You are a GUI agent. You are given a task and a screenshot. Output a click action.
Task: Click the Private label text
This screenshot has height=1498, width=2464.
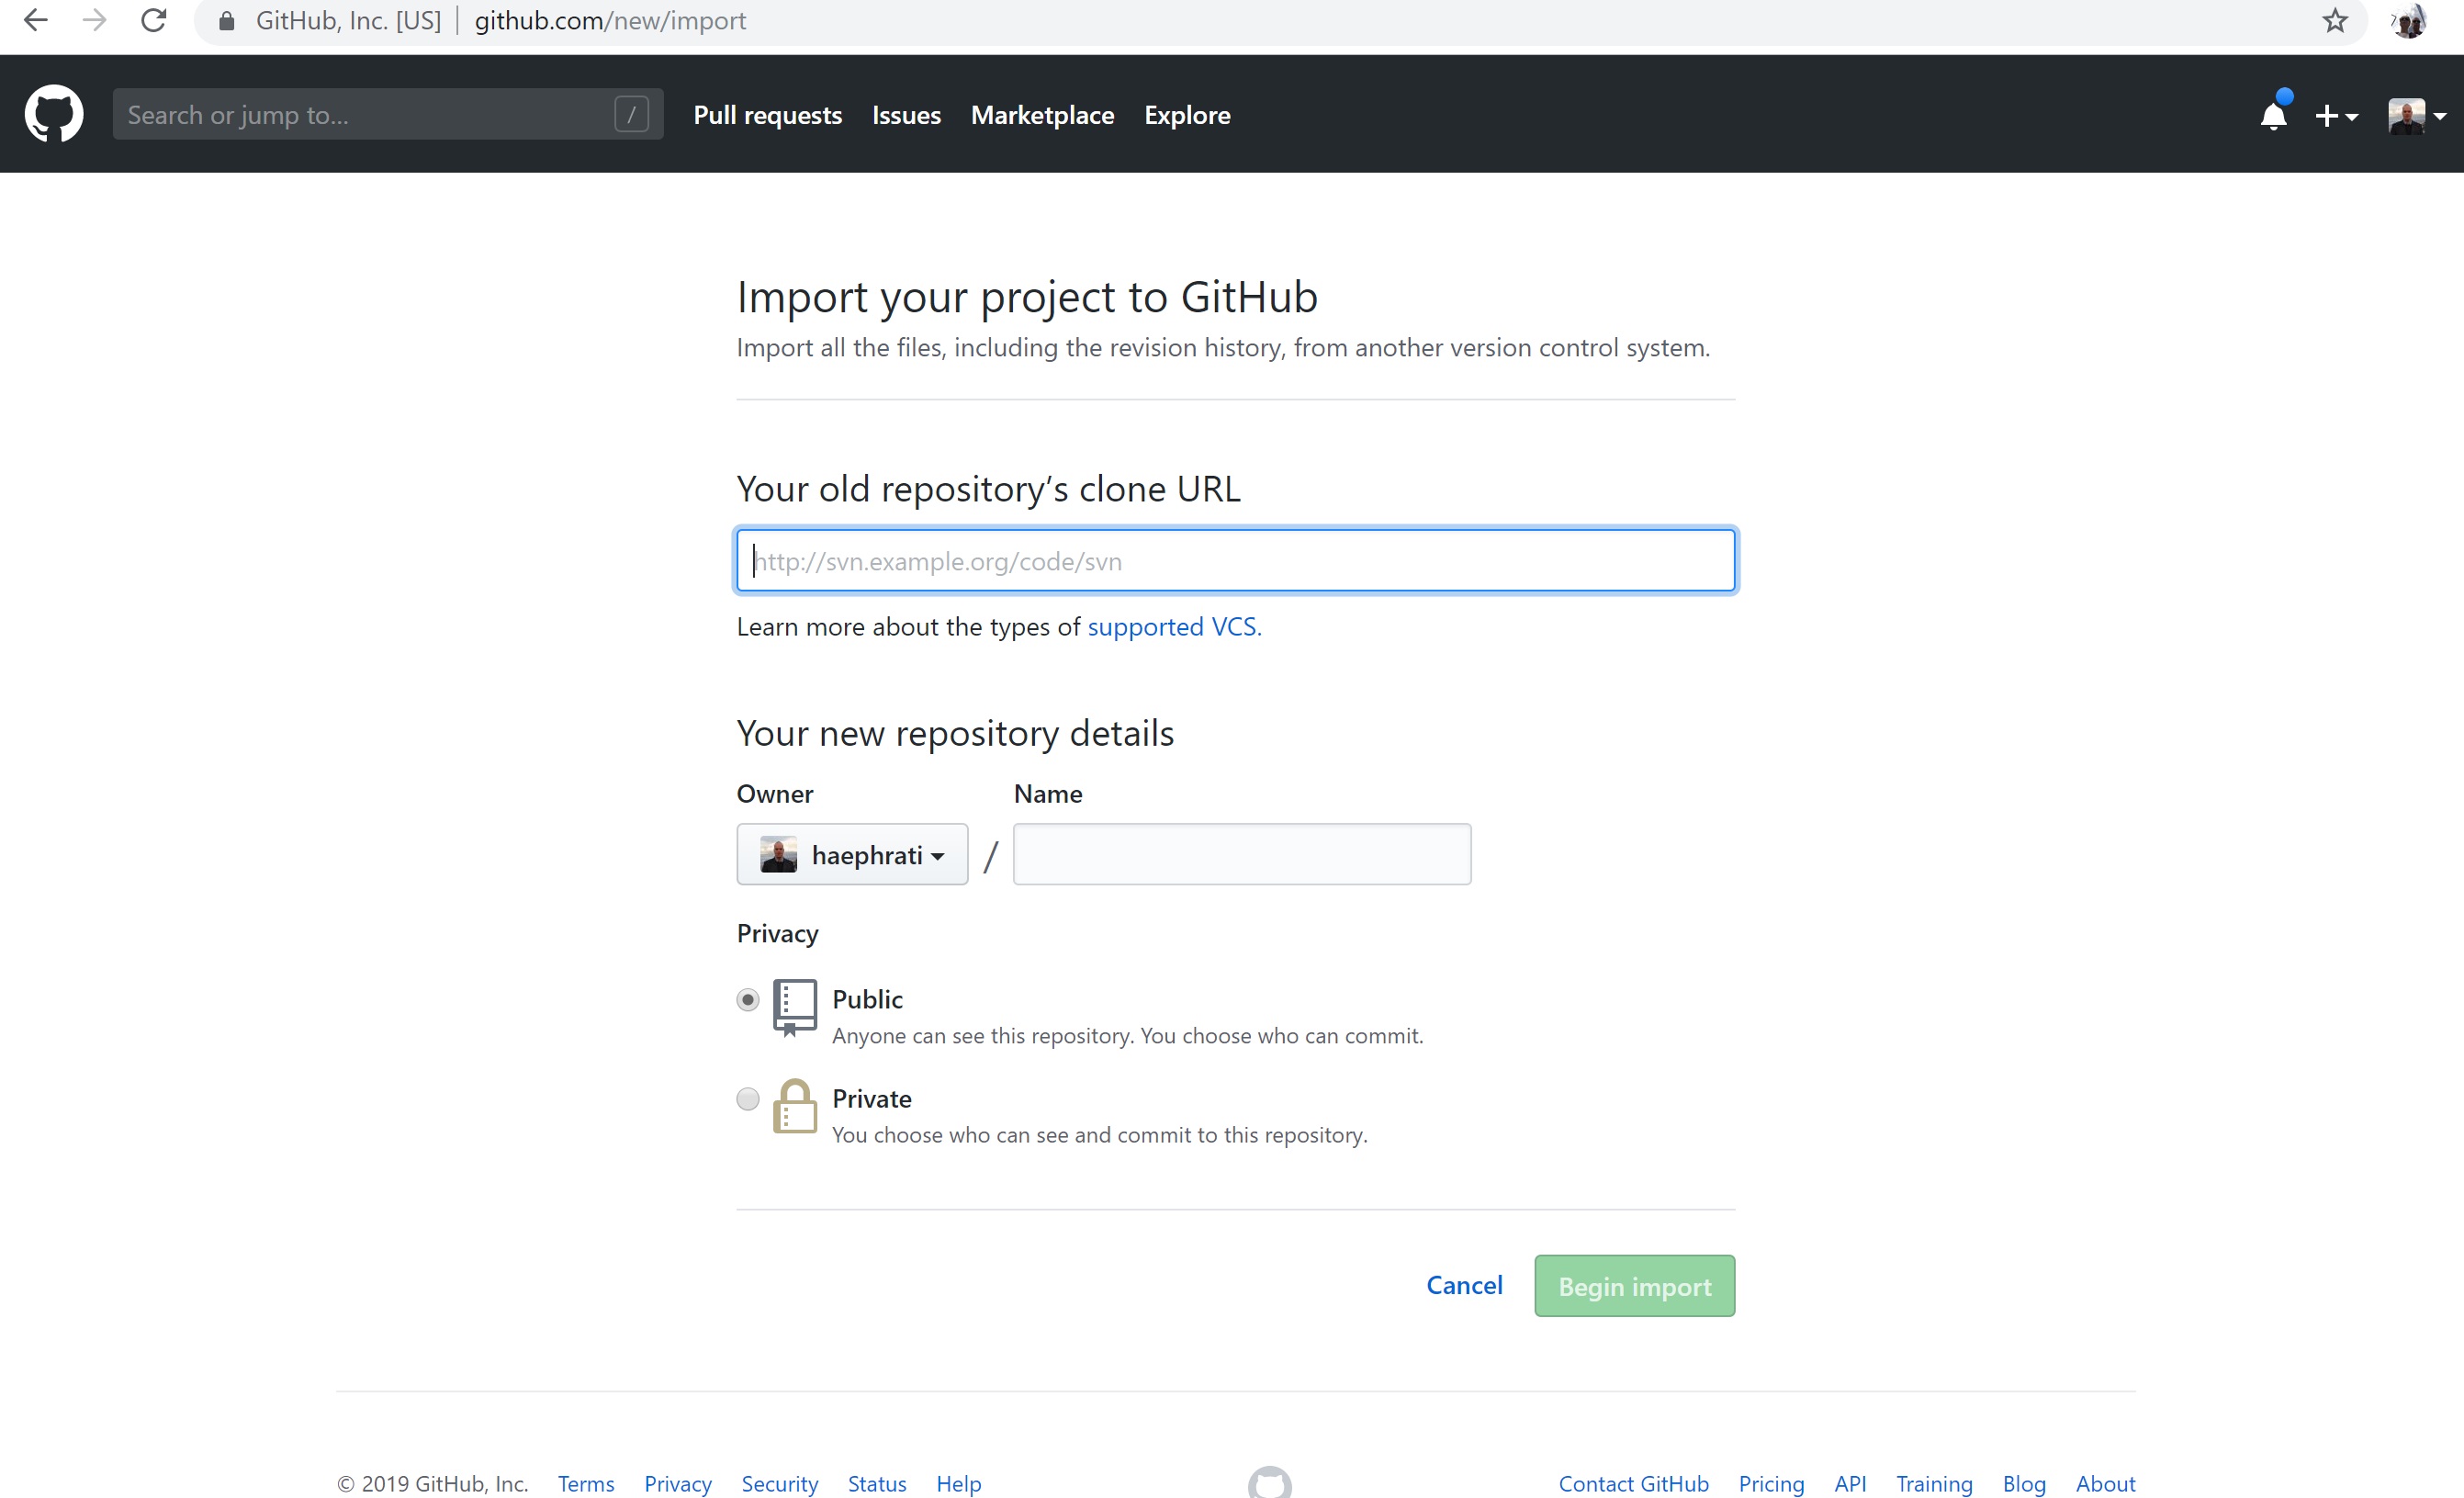point(871,1098)
